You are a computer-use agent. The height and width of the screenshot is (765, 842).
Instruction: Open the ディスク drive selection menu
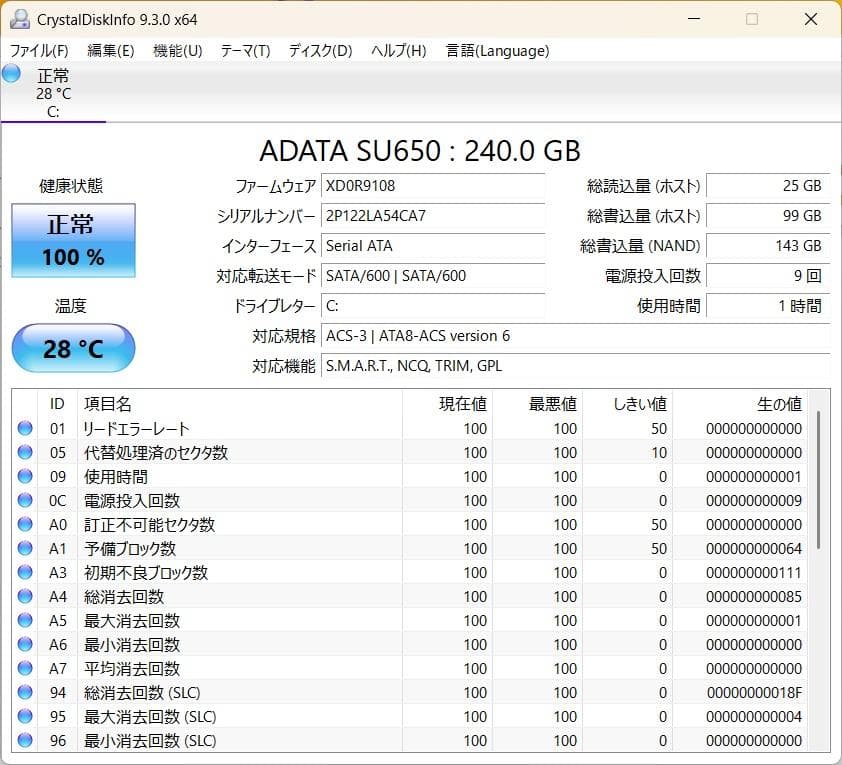pos(318,50)
